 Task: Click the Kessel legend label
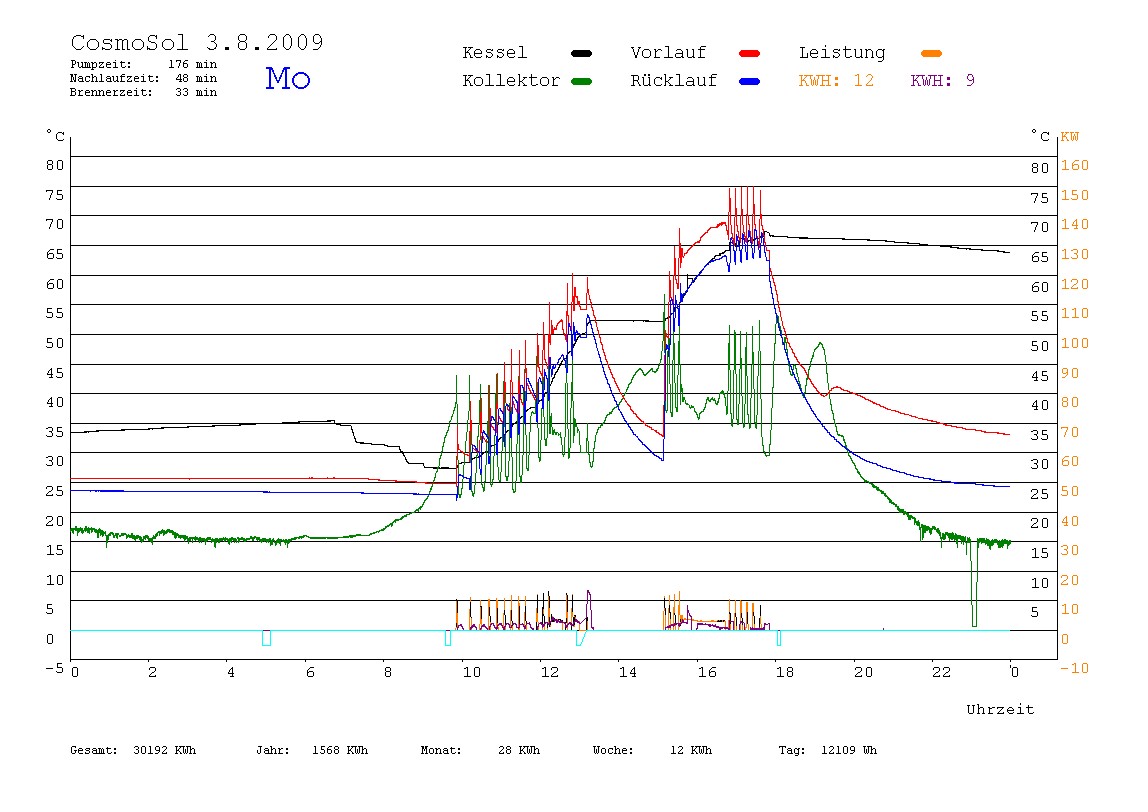(x=494, y=53)
